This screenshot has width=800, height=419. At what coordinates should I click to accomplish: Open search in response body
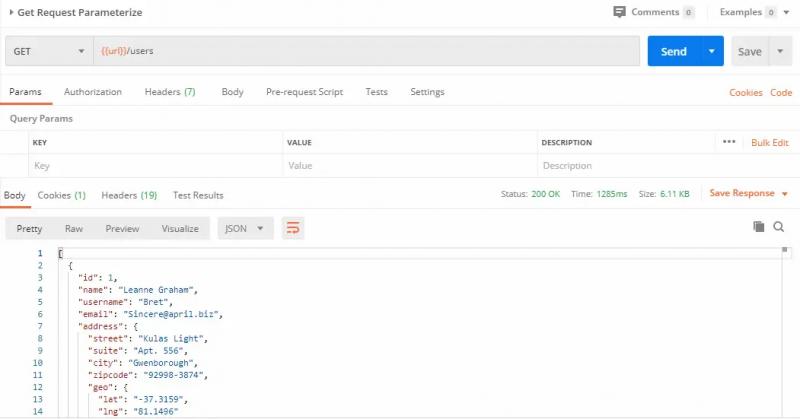pyautogui.click(x=779, y=227)
